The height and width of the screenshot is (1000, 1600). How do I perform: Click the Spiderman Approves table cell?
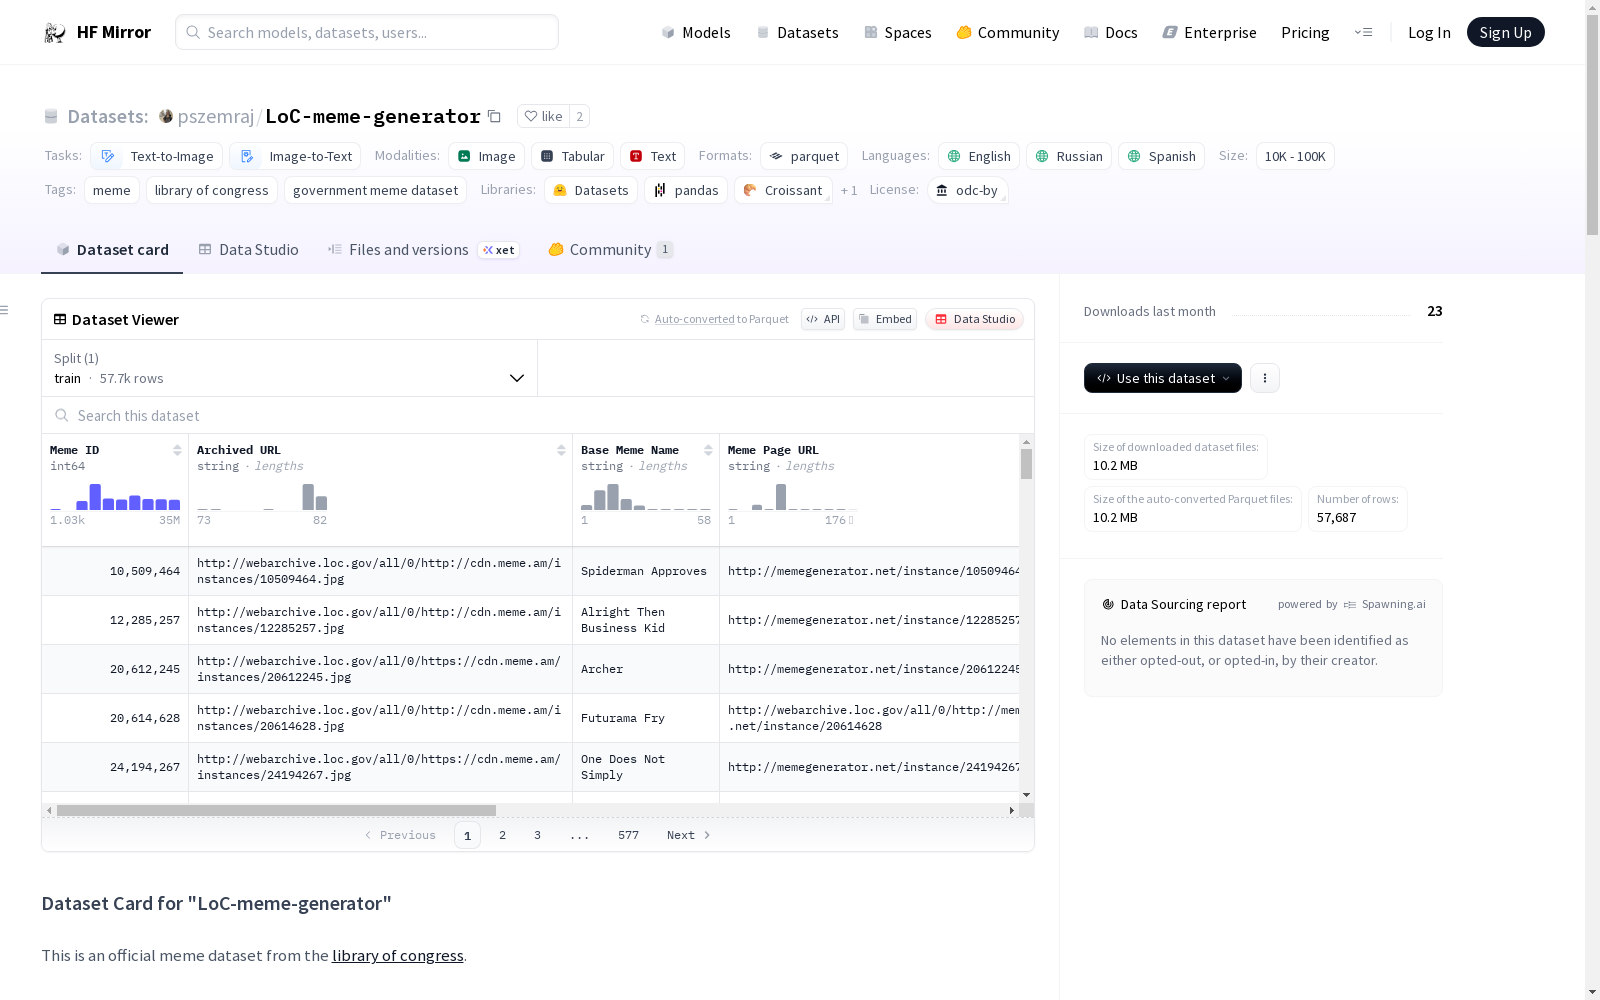click(646, 571)
